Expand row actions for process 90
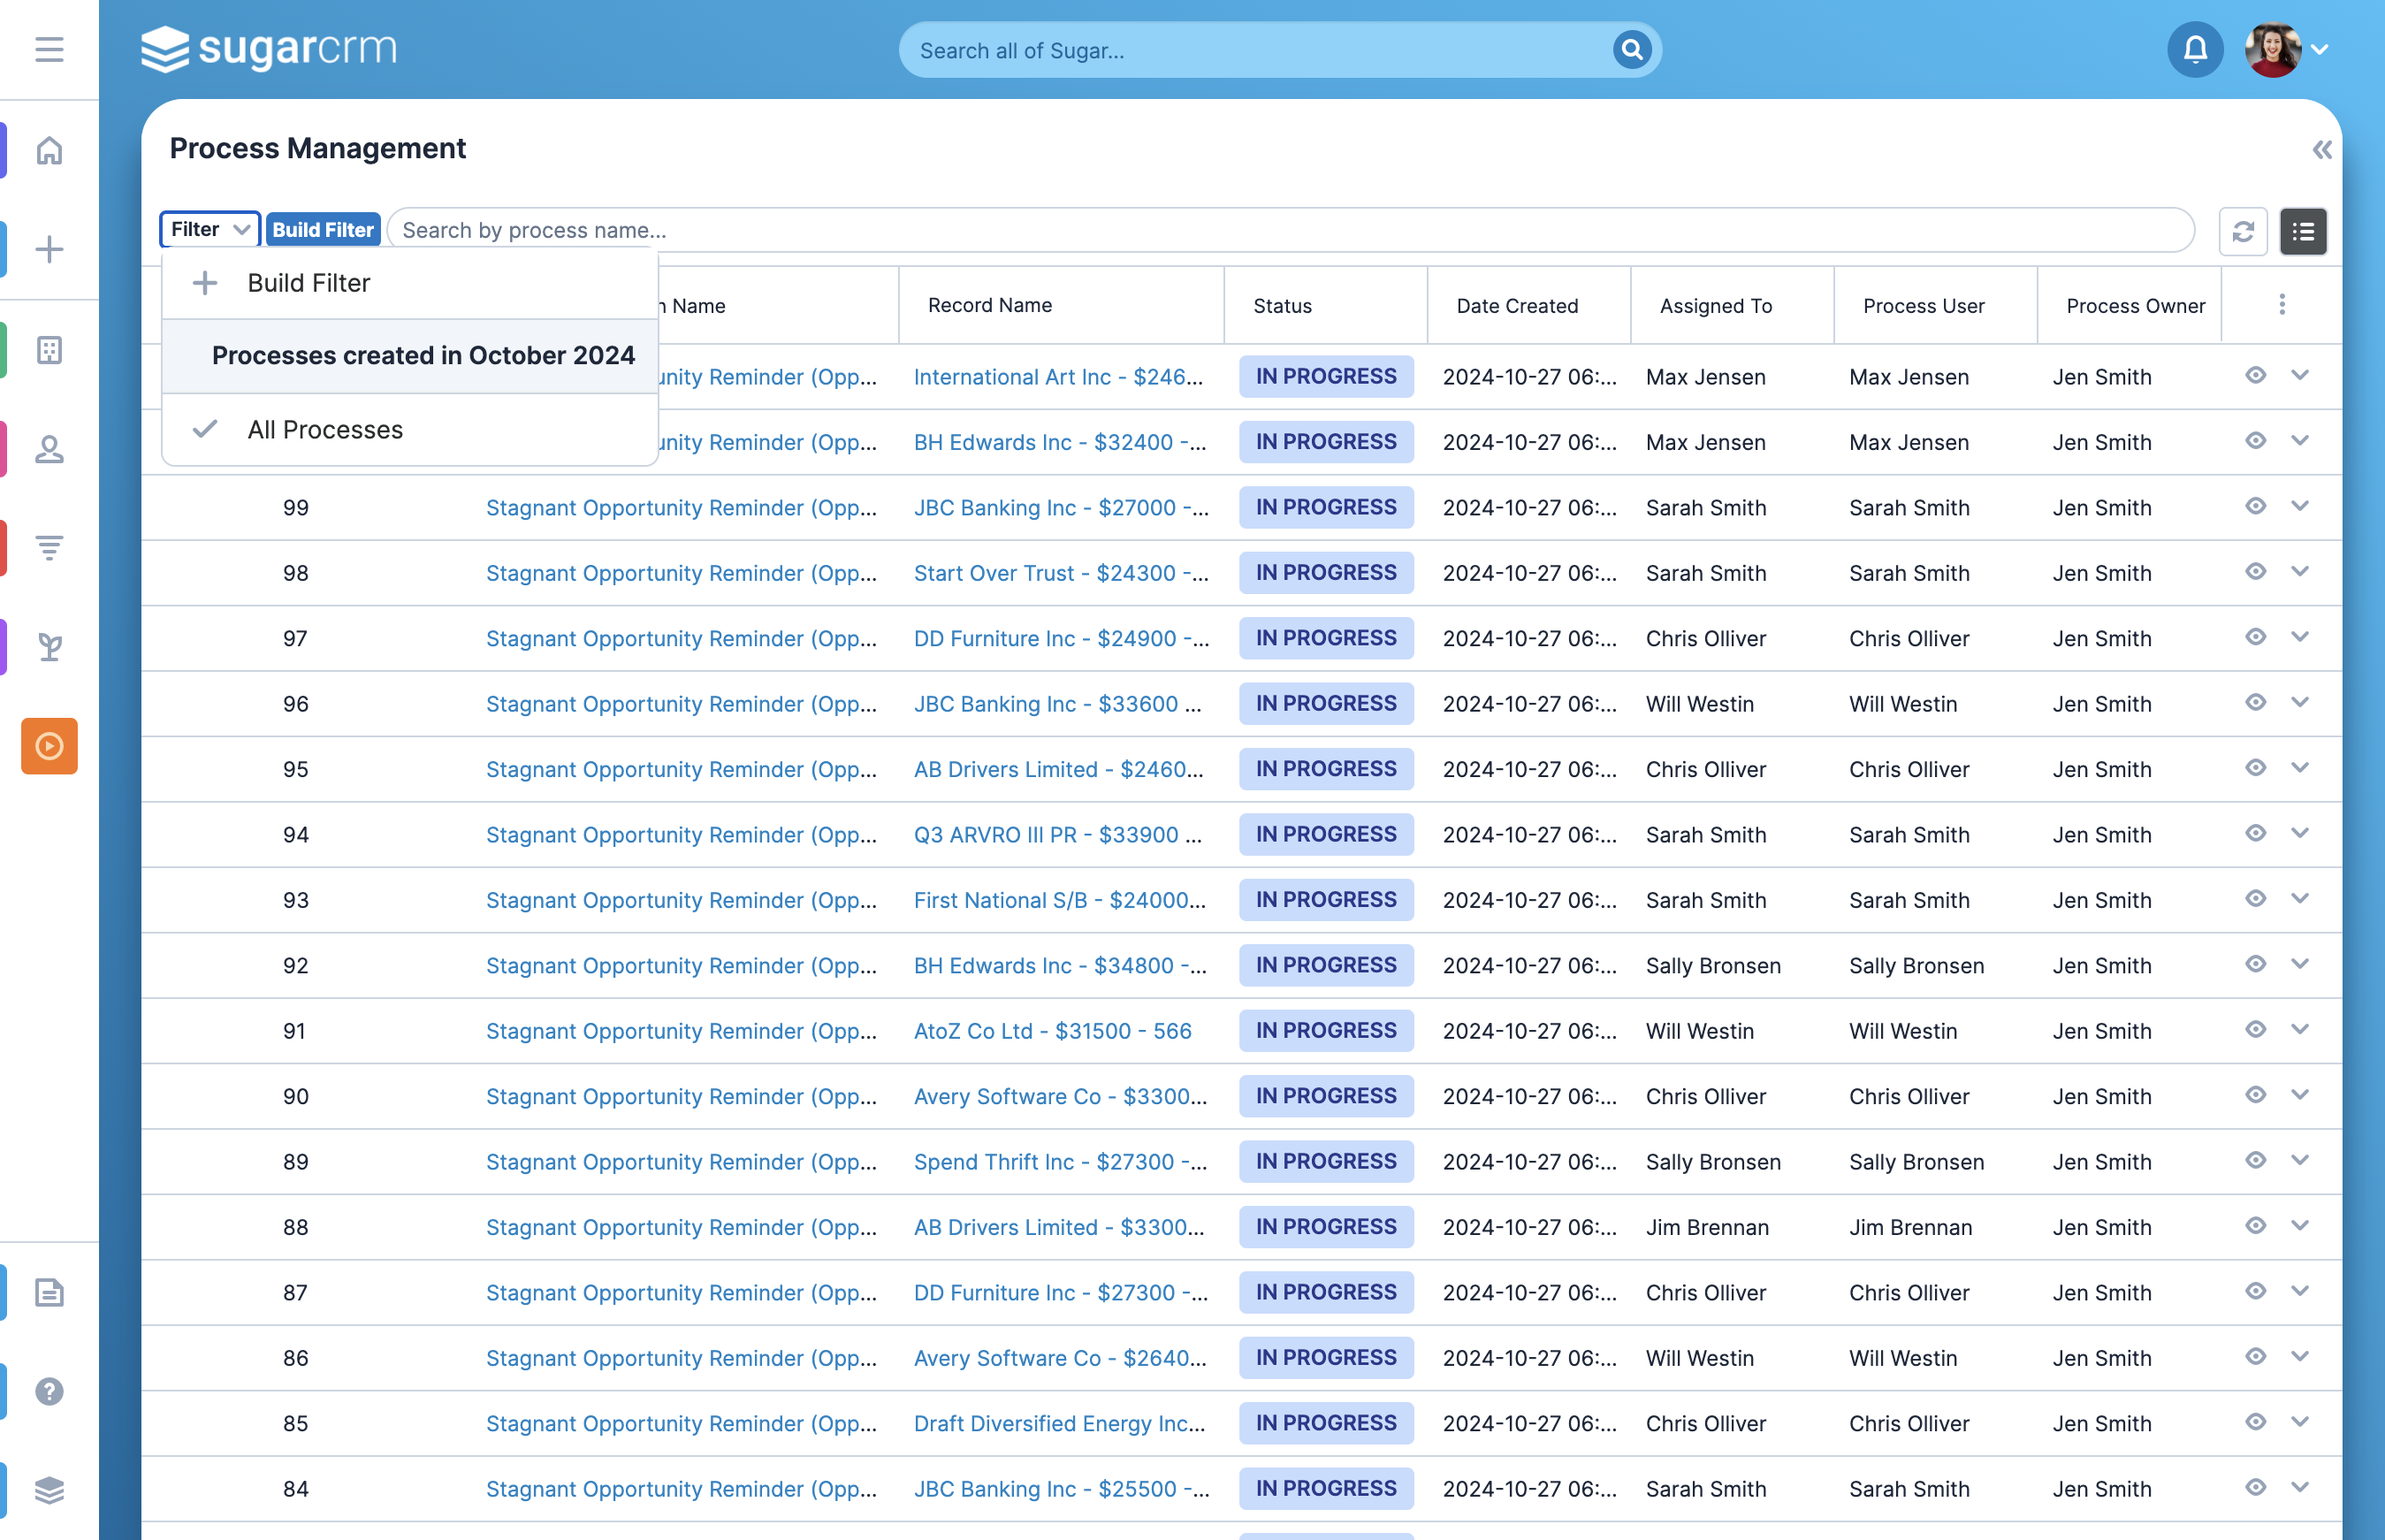This screenshot has height=1540, width=2385. click(2300, 1095)
